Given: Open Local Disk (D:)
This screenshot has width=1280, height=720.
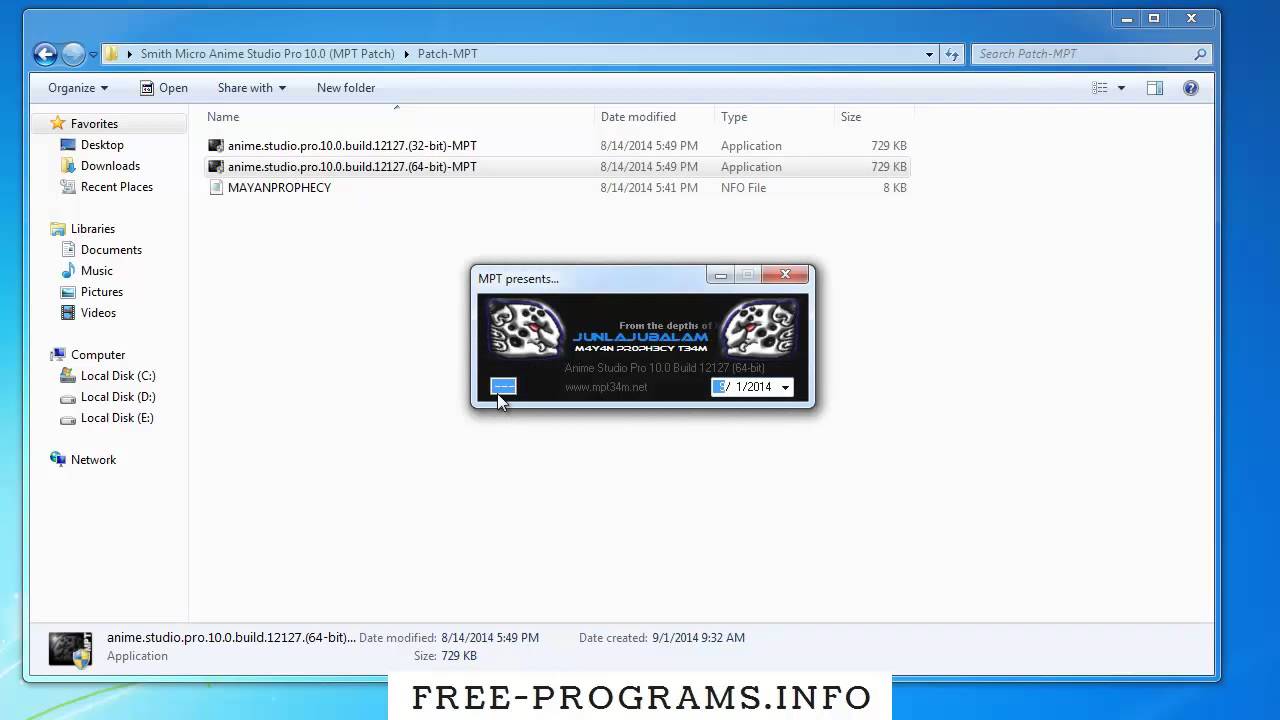Looking at the screenshot, I should [x=118, y=397].
